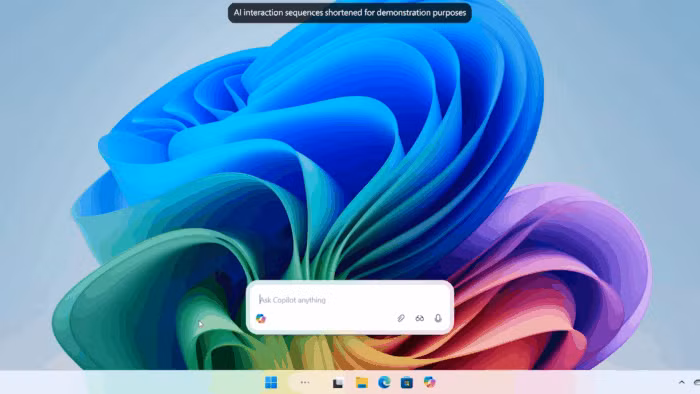Launch File Explorer from the taskbar
Screen dimensions: 700x394
362,382
